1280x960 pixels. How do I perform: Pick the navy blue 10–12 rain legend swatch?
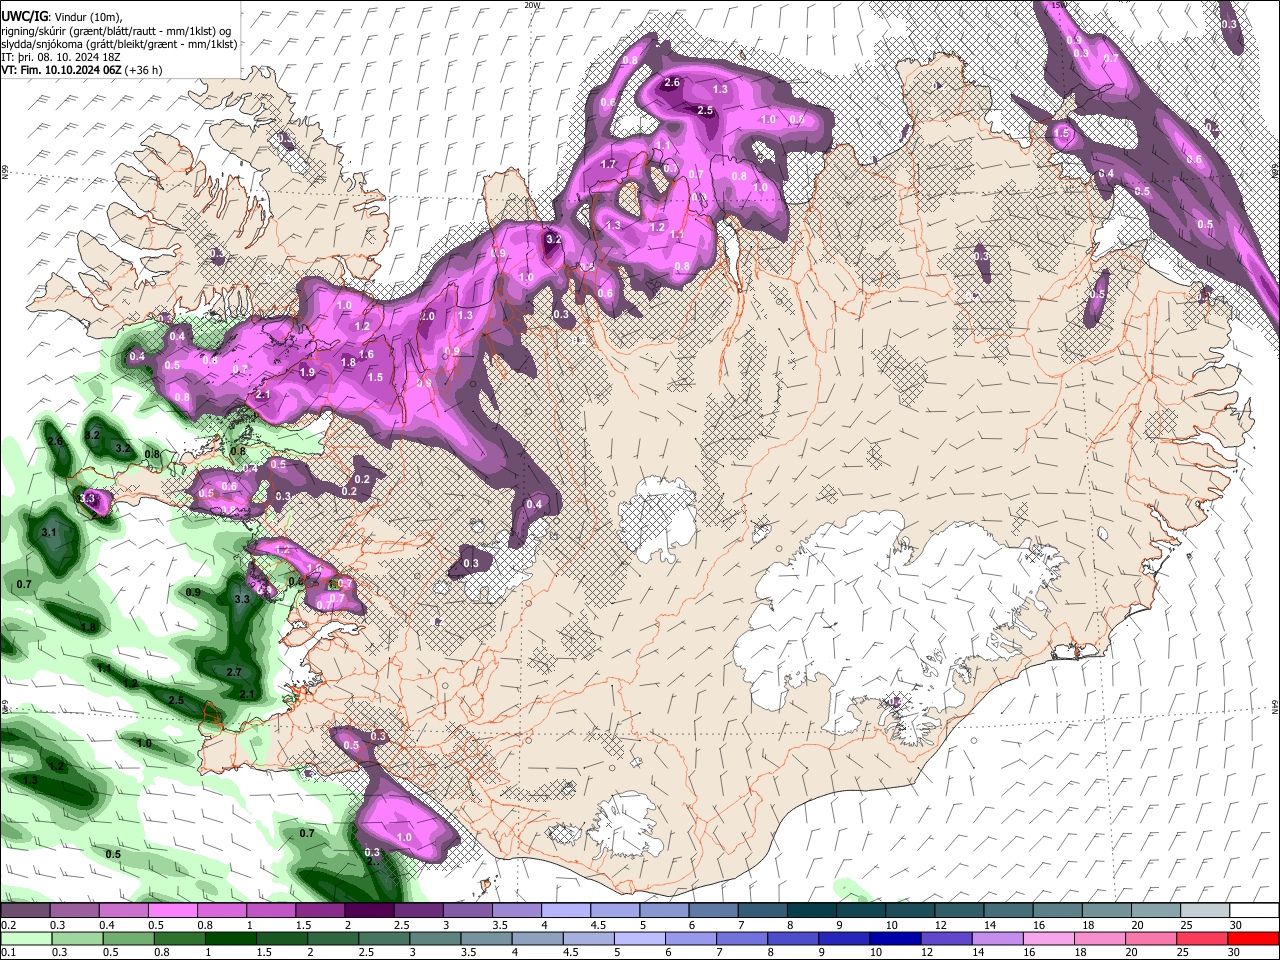tap(897, 938)
